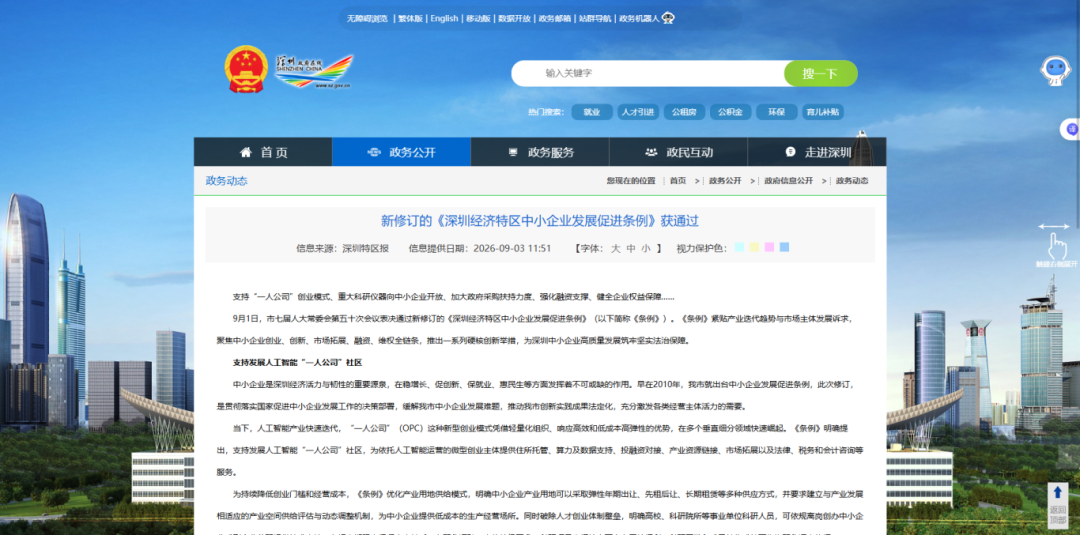Open the 政务机器人 robot icon in top bar
The image size is (1080, 535).
[x=668, y=19]
